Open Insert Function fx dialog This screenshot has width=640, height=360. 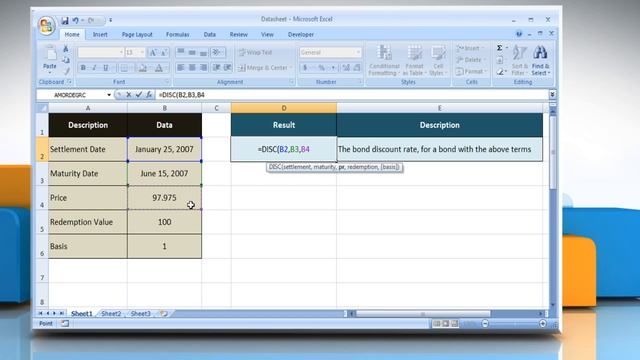tap(149, 95)
